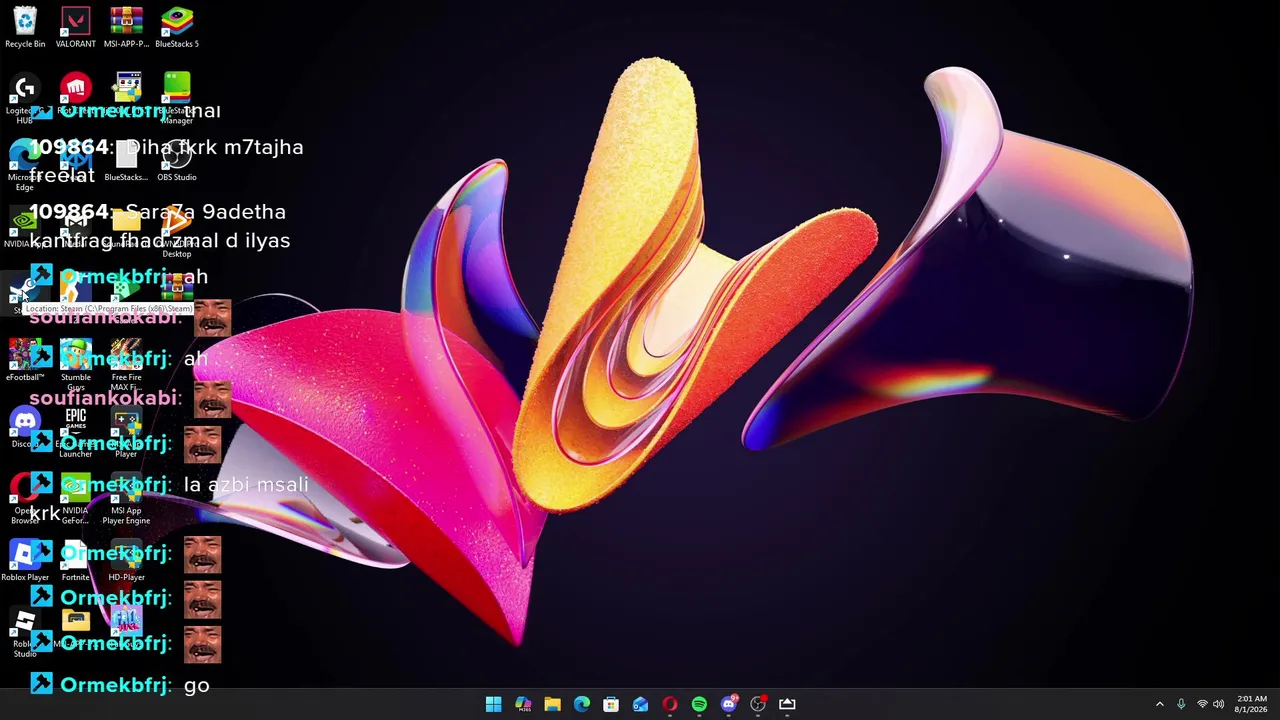1280x720 pixels.
Task: Open Logitech G HUB desktop shortcut
Action: pyautogui.click(x=25, y=98)
